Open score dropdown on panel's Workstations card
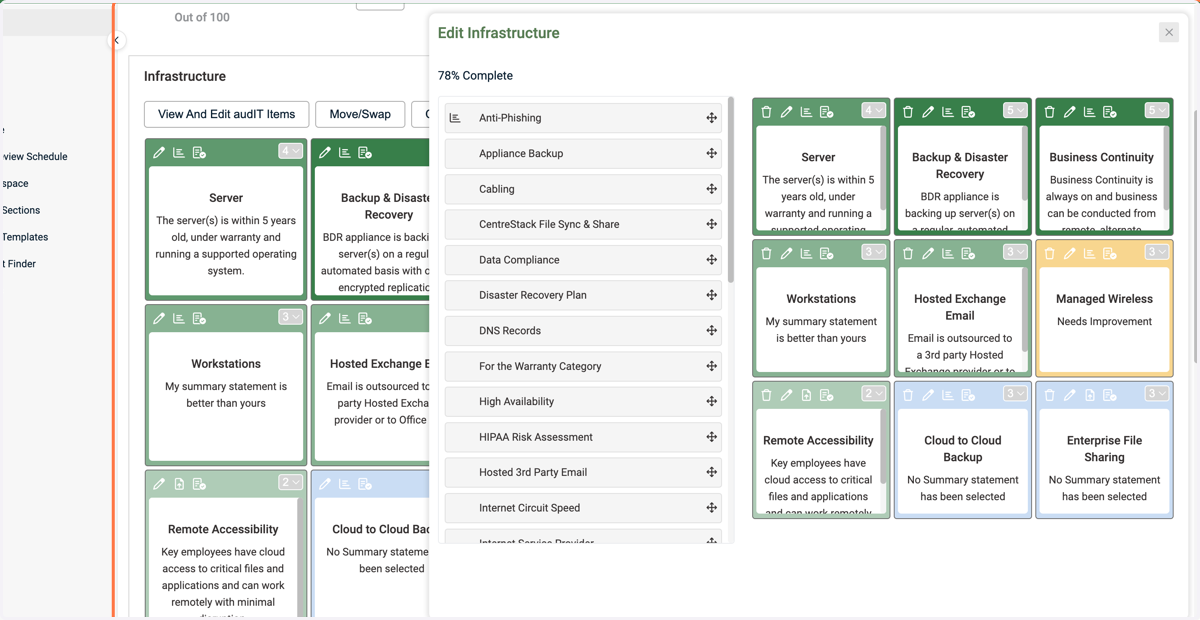This screenshot has width=1200, height=620. (874, 253)
